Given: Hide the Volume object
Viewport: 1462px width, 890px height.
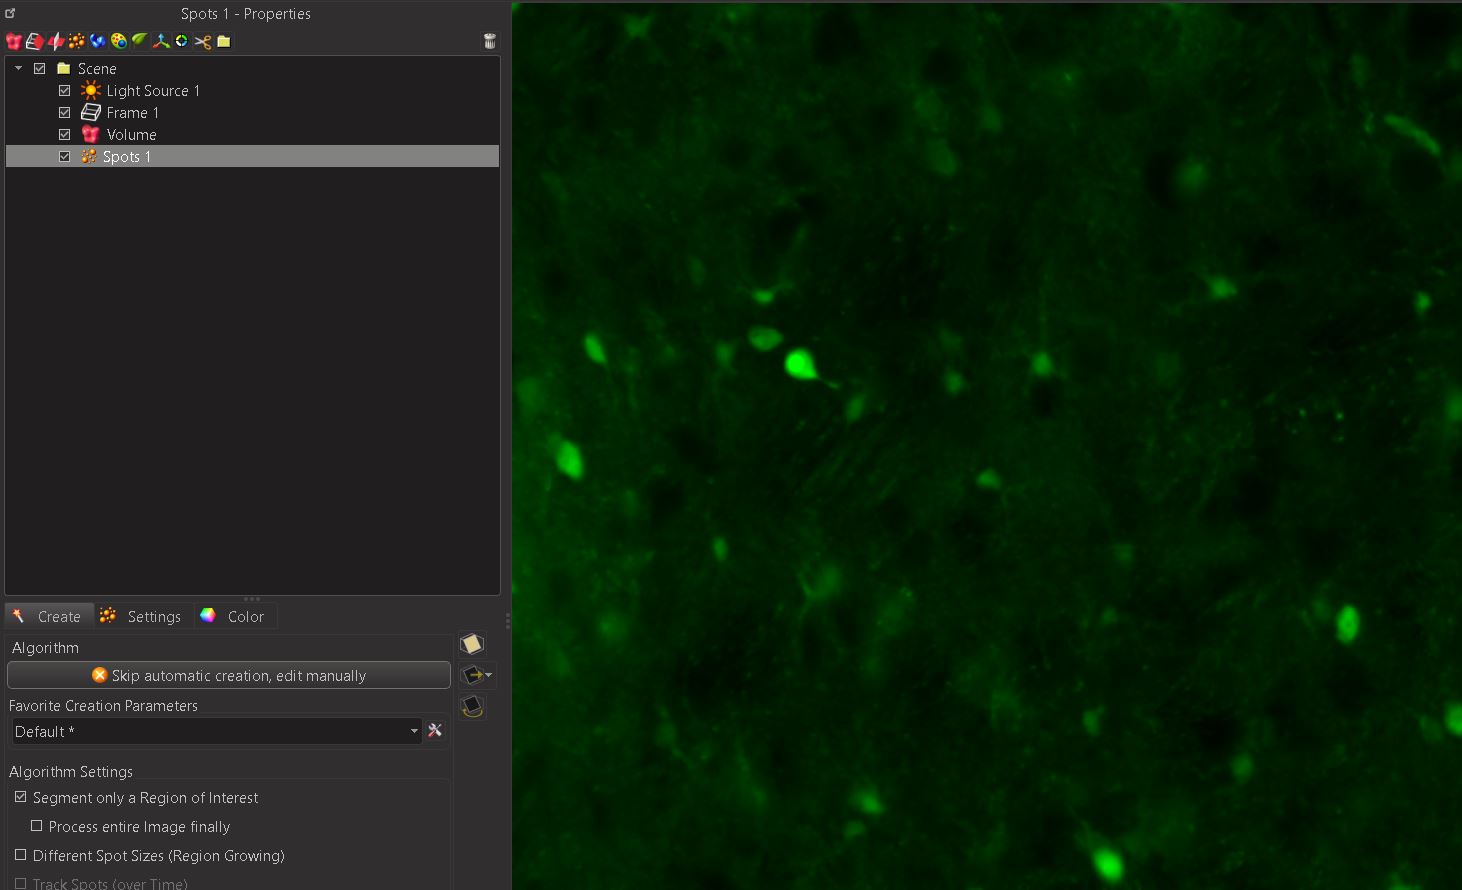Looking at the screenshot, I should (64, 134).
